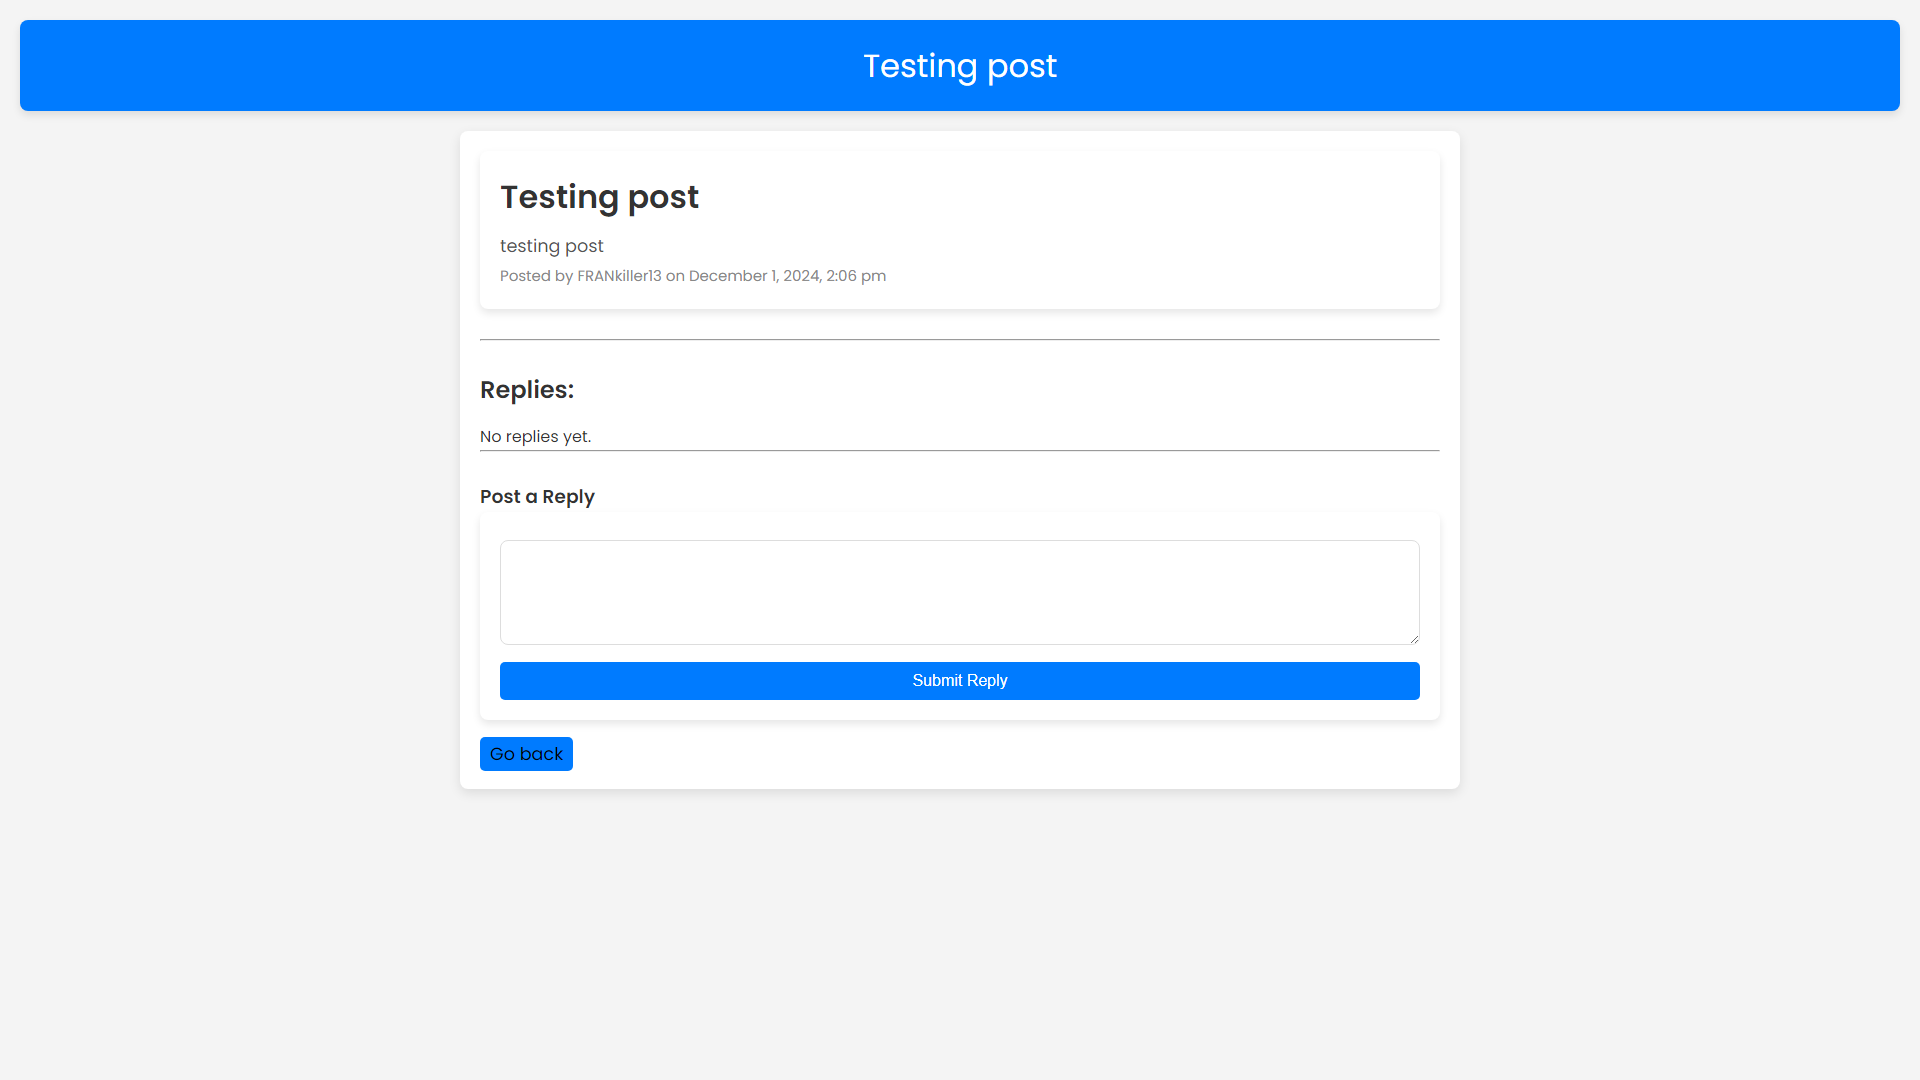Click the 'Replies:' section heading

coord(527,390)
